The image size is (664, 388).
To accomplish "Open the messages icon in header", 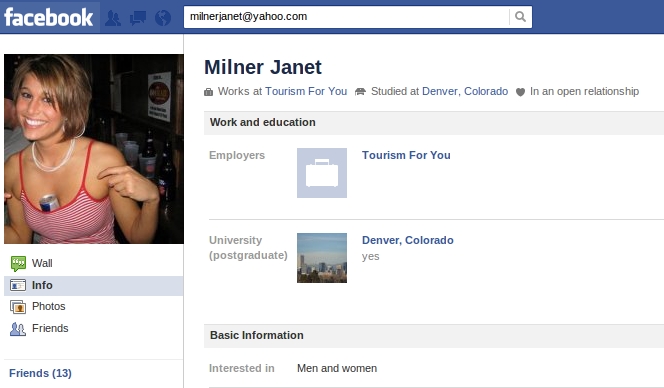I will (x=138, y=18).
